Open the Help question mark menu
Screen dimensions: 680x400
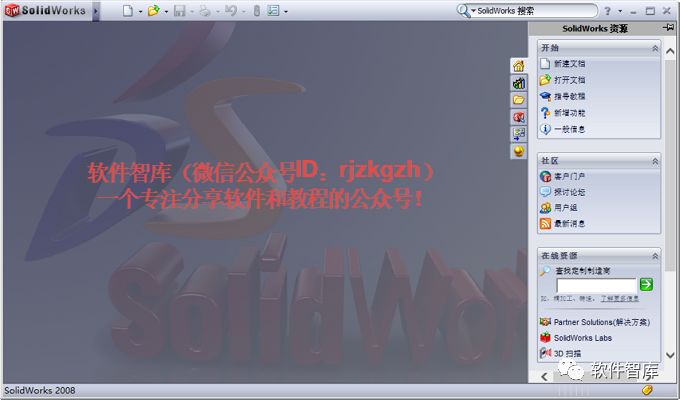608,11
